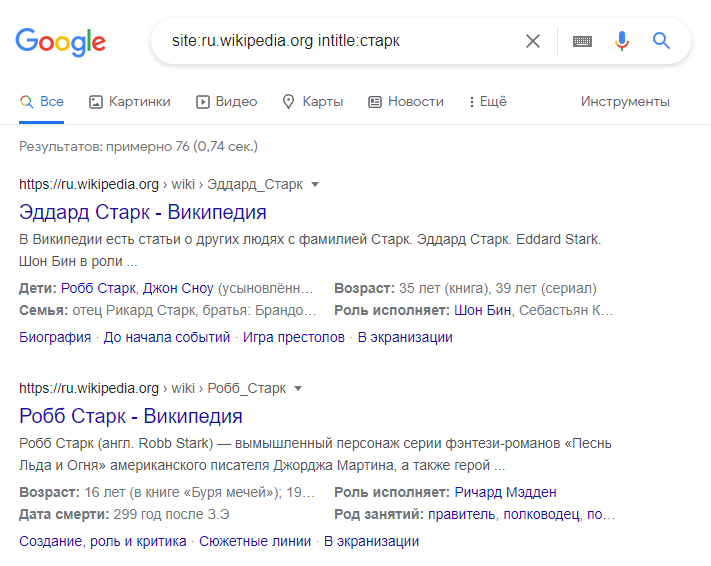This screenshot has width=711, height=566.
Task: Switch to the Видео tab
Action: click(x=227, y=102)
